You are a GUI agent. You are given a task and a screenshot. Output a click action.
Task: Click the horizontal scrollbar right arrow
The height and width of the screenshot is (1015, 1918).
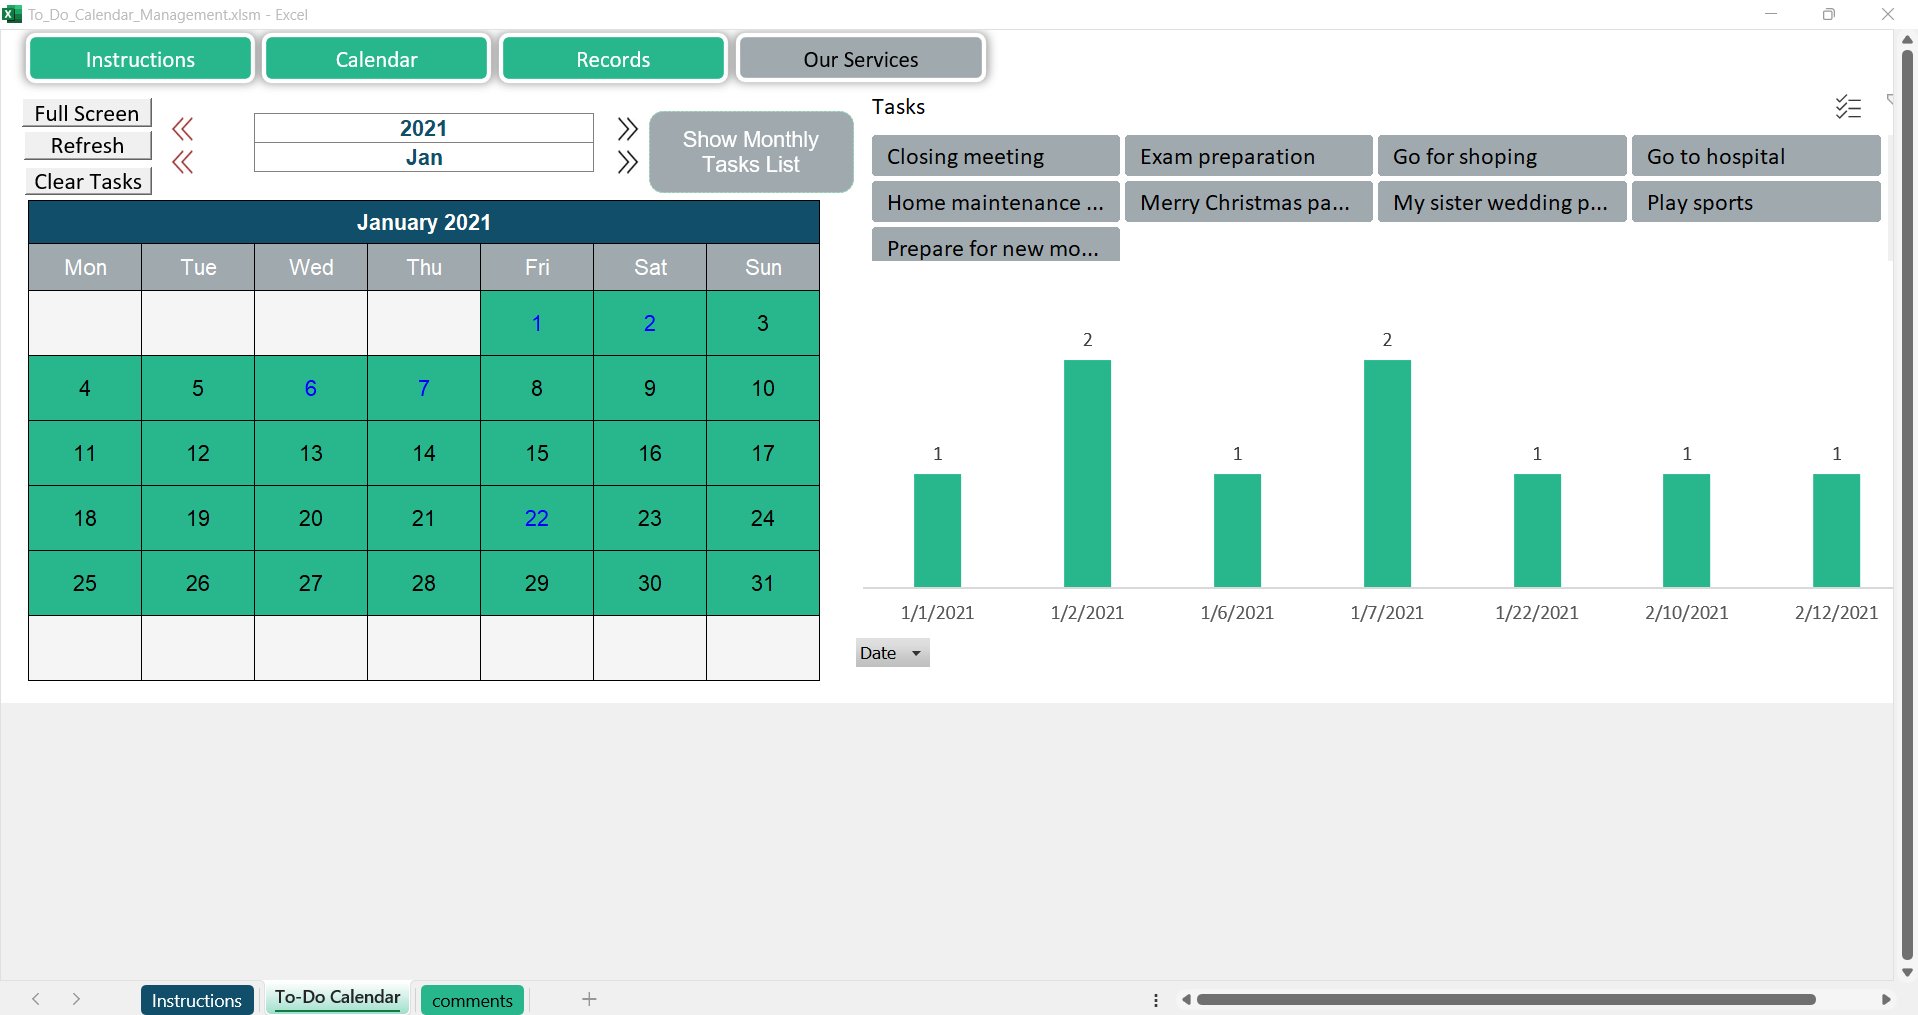[x=1885, y=999]
